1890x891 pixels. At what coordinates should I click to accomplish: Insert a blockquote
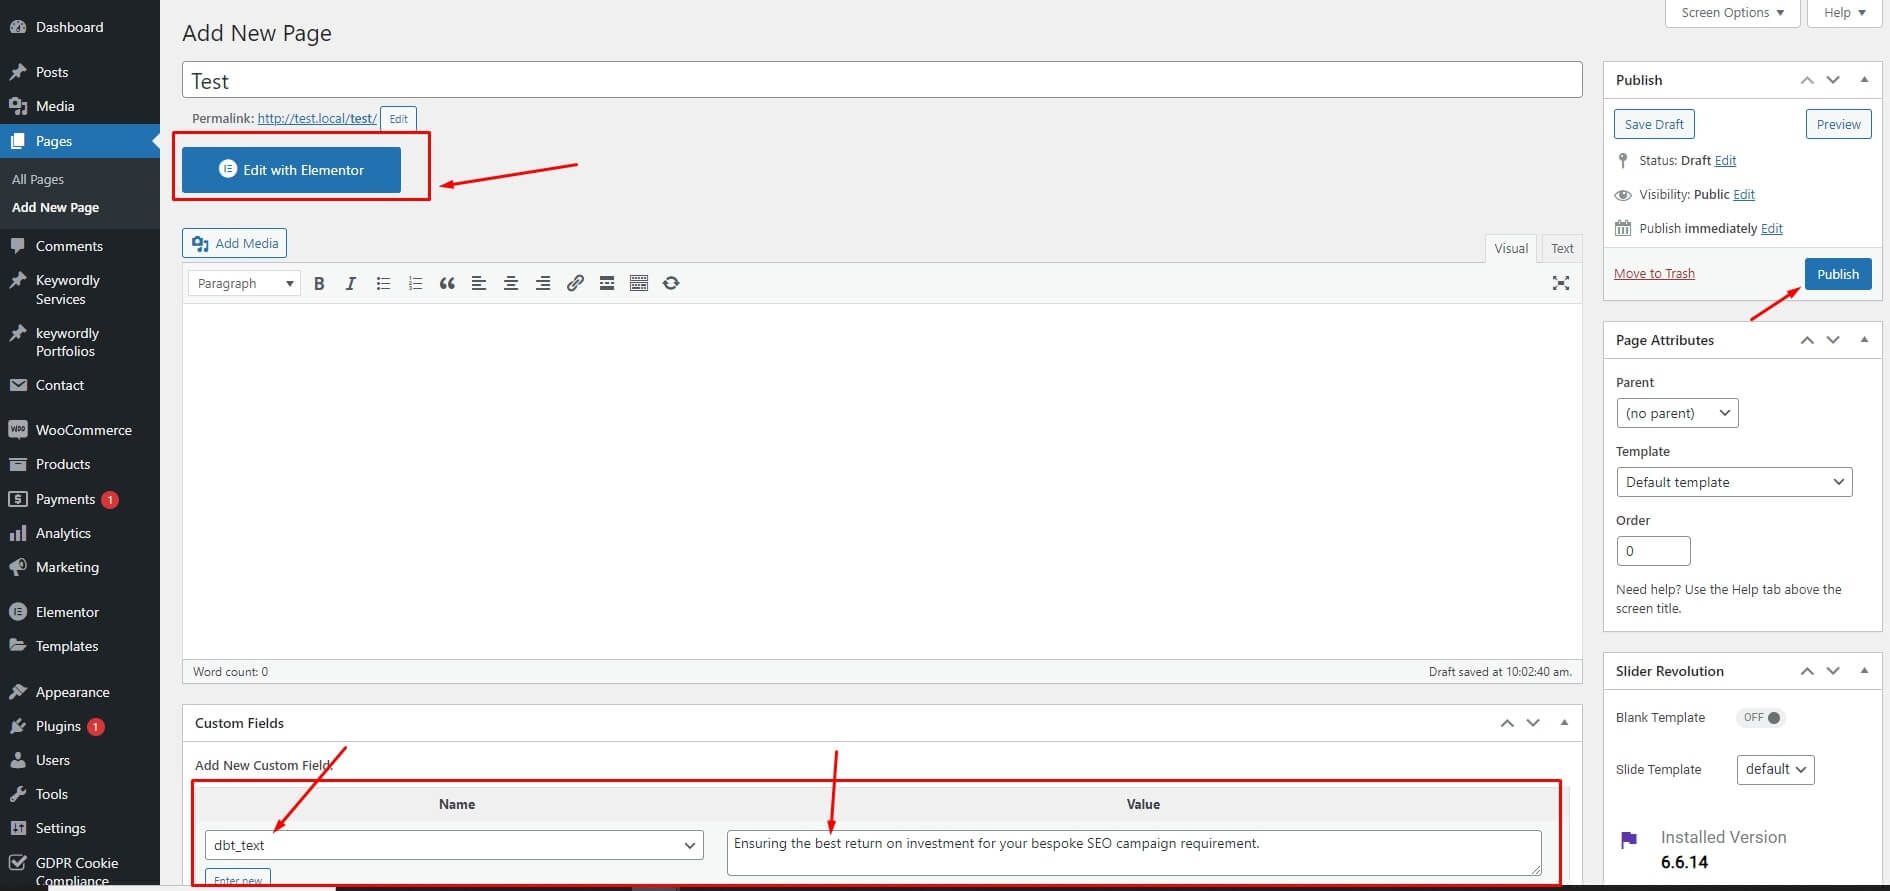447,284
